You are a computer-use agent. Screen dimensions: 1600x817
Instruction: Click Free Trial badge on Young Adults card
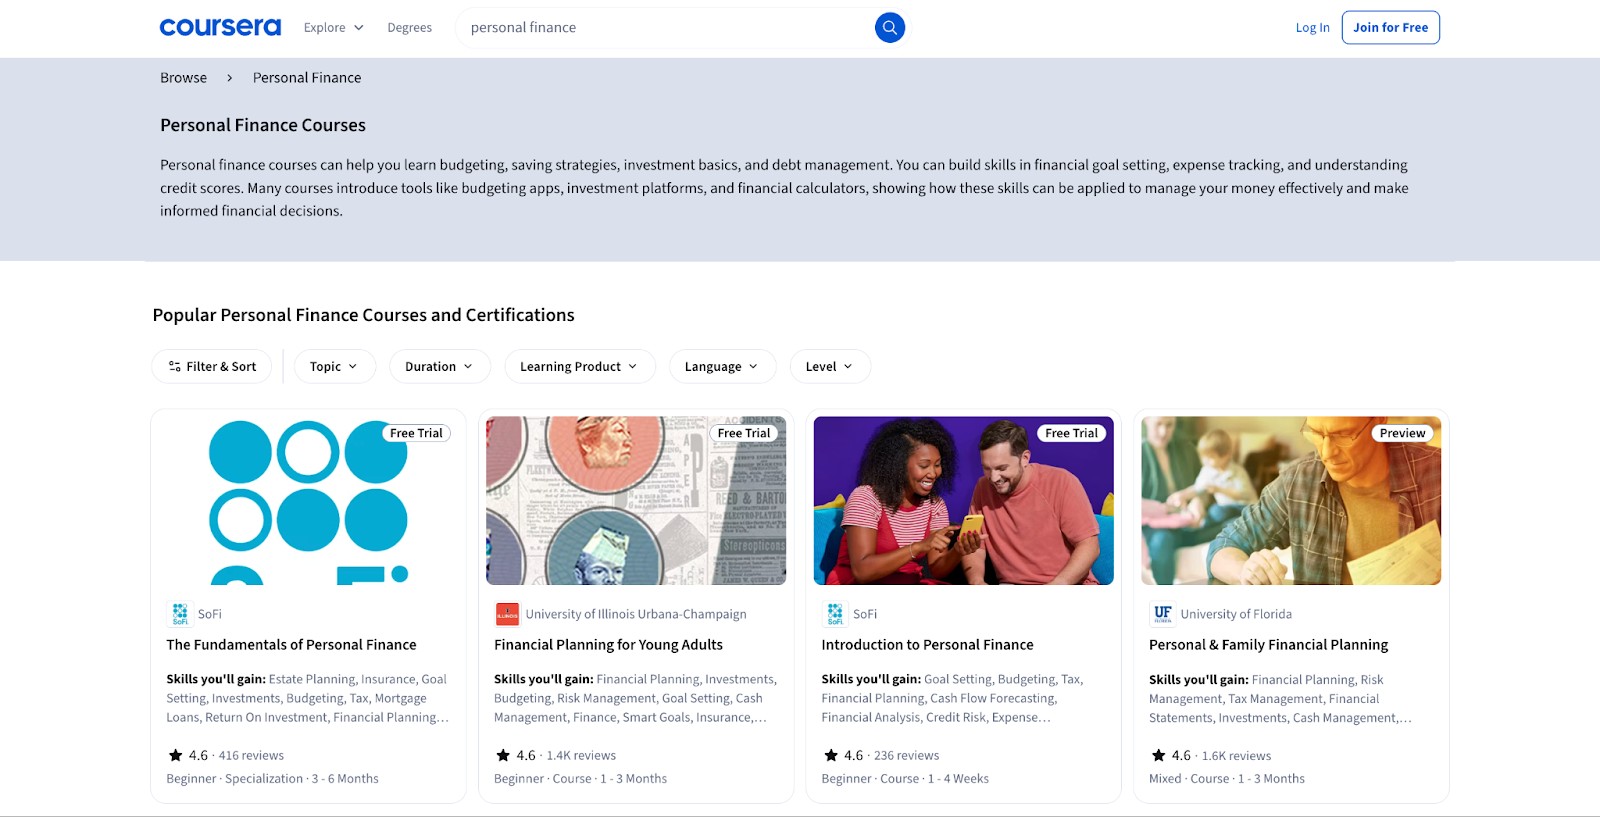[x=744, y=433]
